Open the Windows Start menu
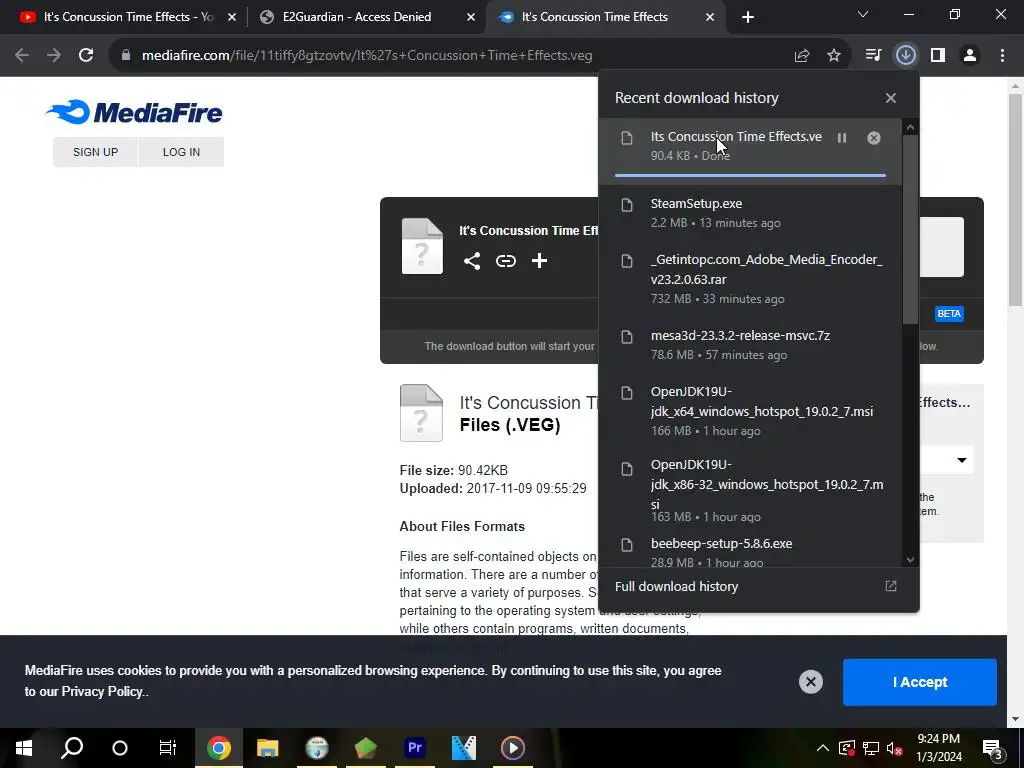Image resolution: width=1024 pixels, height=768 pixels. [x=24, y=748]
